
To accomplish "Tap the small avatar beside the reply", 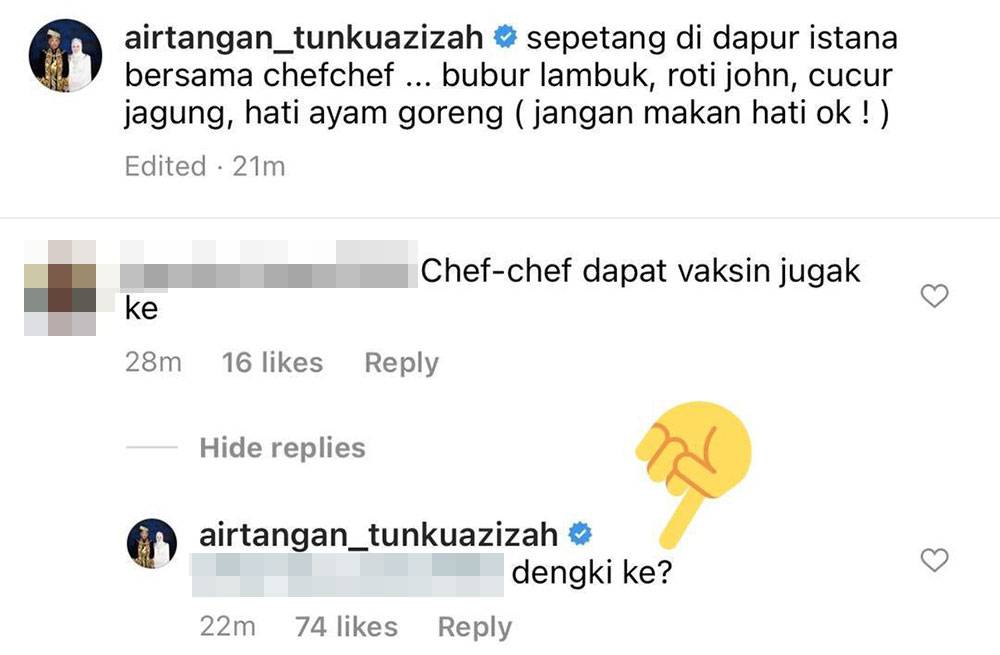I will (152, 543).
